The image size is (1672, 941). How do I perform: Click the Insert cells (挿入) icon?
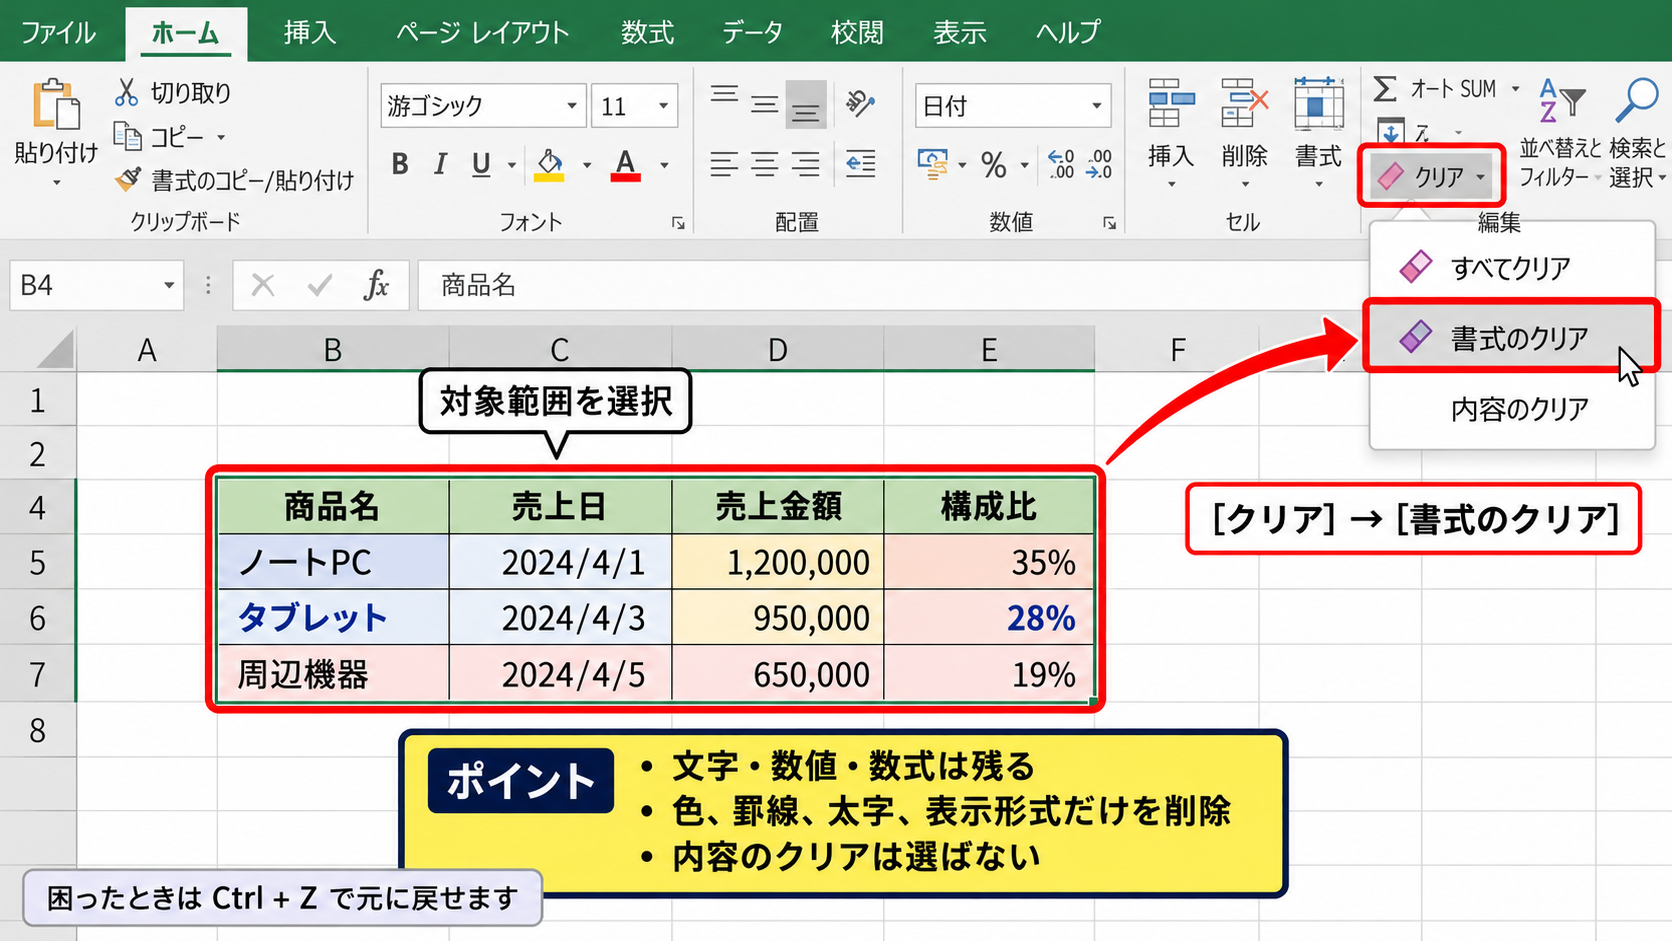(x=1171, y=104)
